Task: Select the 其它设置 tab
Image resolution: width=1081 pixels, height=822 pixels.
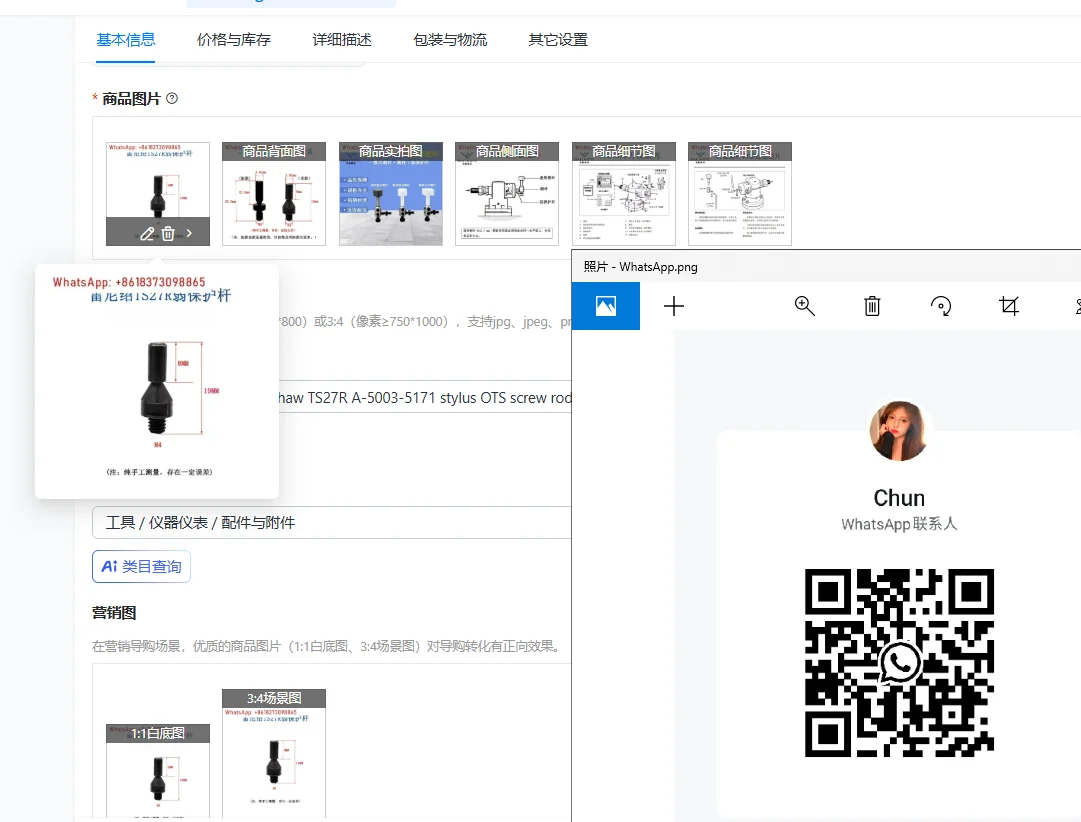Action: (x=558, y=40)
